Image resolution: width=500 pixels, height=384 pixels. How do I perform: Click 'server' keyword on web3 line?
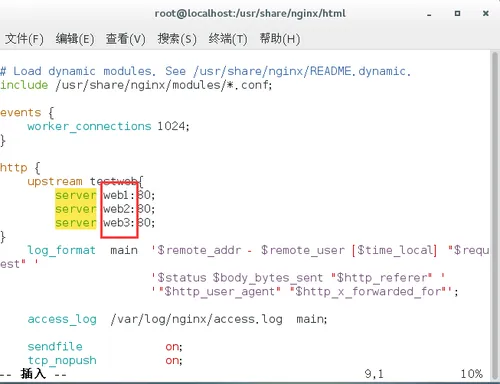click(76, 223)
